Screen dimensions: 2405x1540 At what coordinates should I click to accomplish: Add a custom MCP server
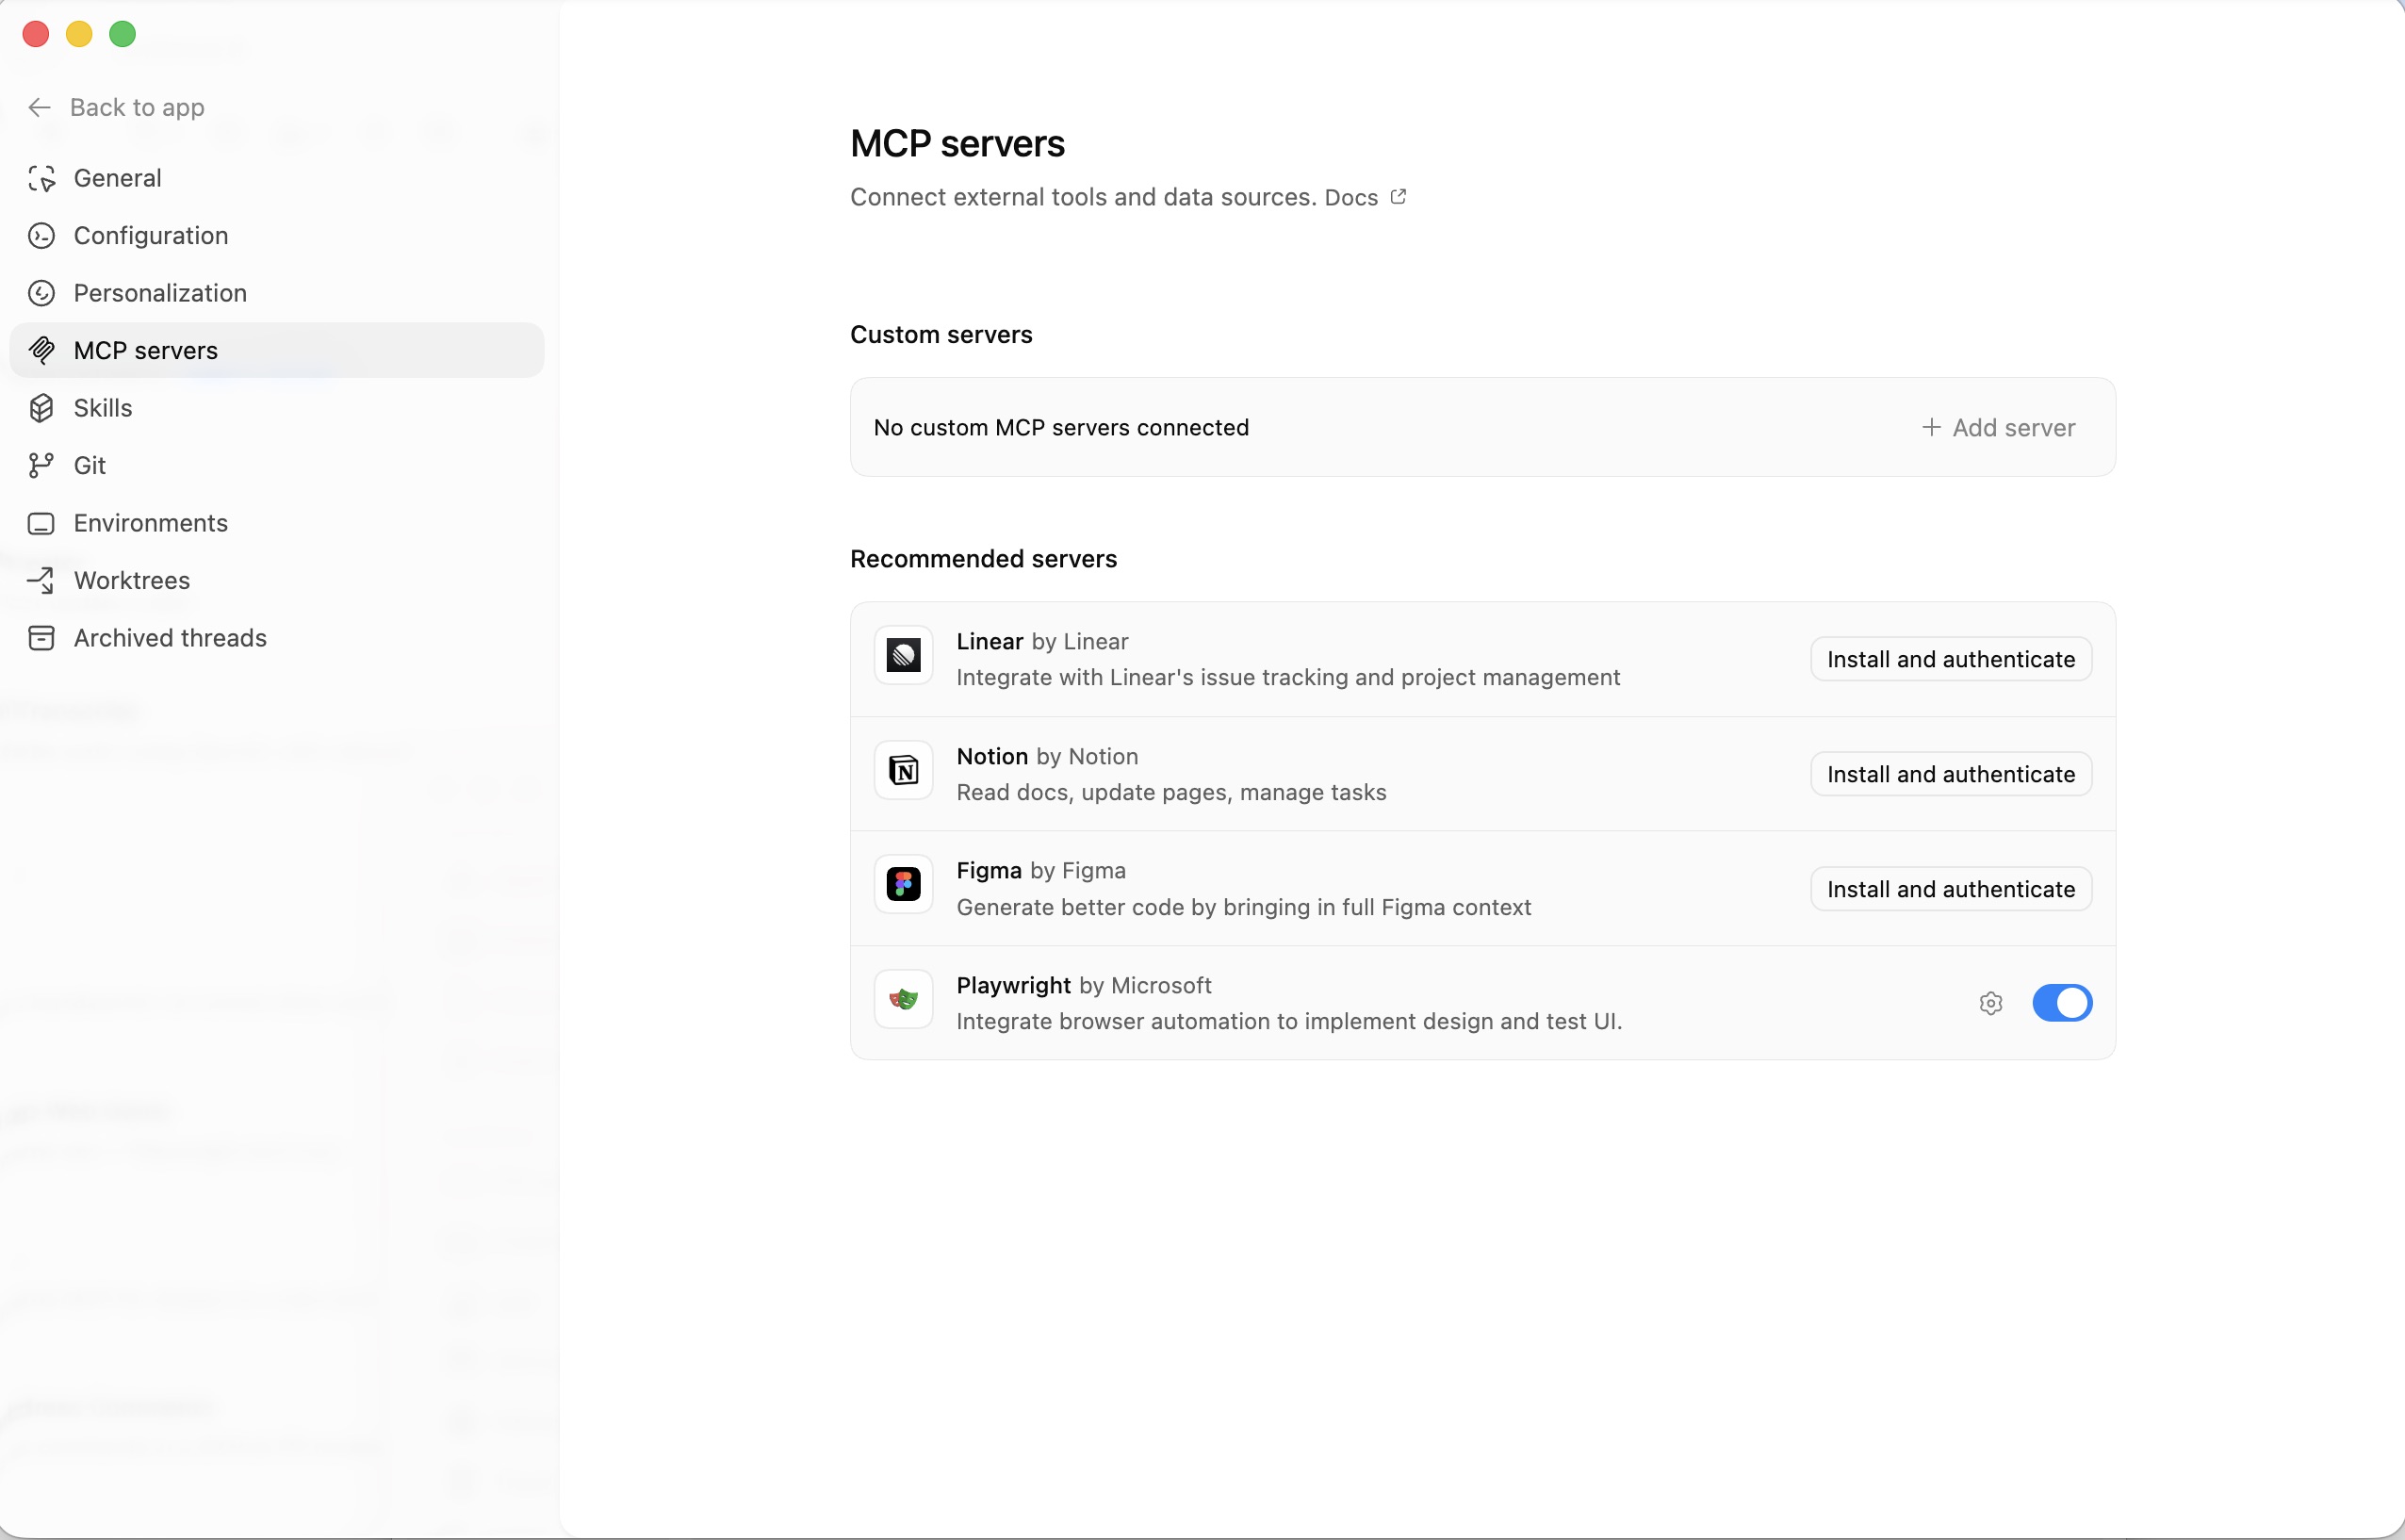1999,427
